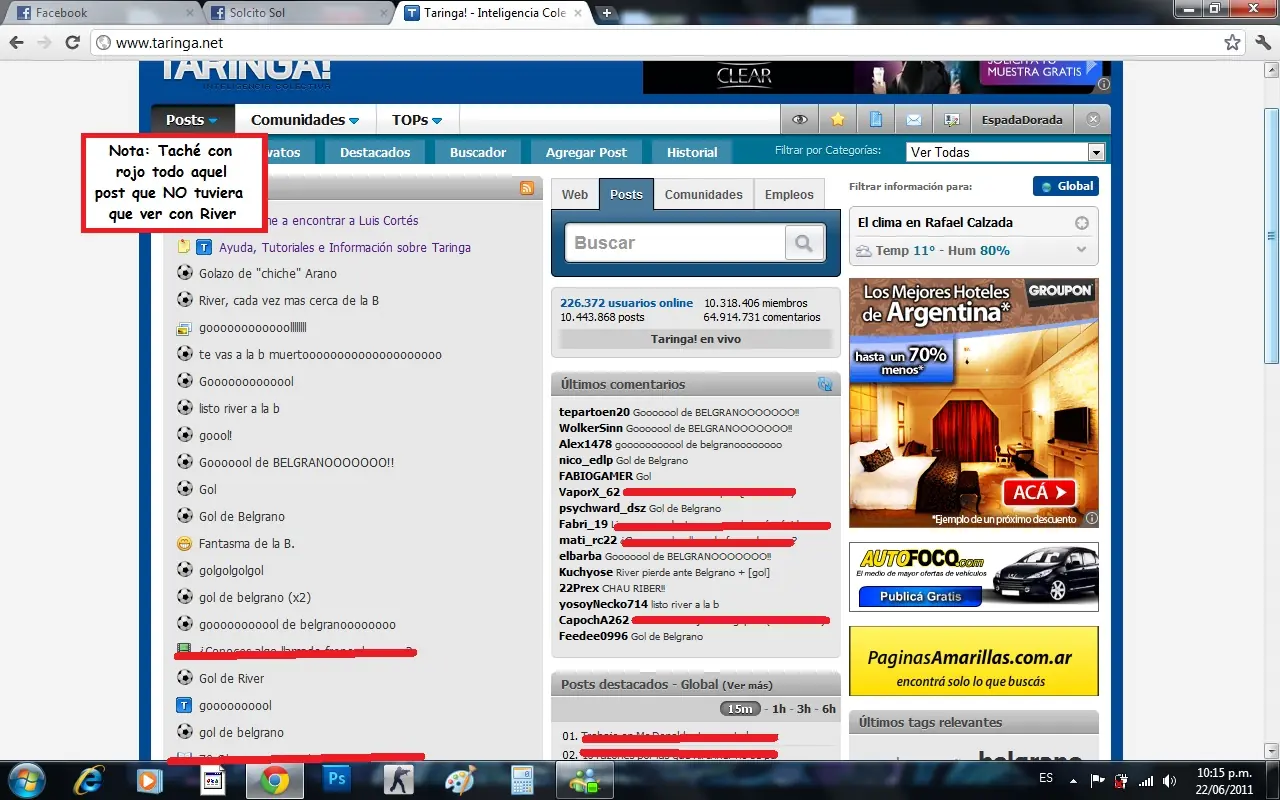Open the "Gol de River" post

(232, 678)
